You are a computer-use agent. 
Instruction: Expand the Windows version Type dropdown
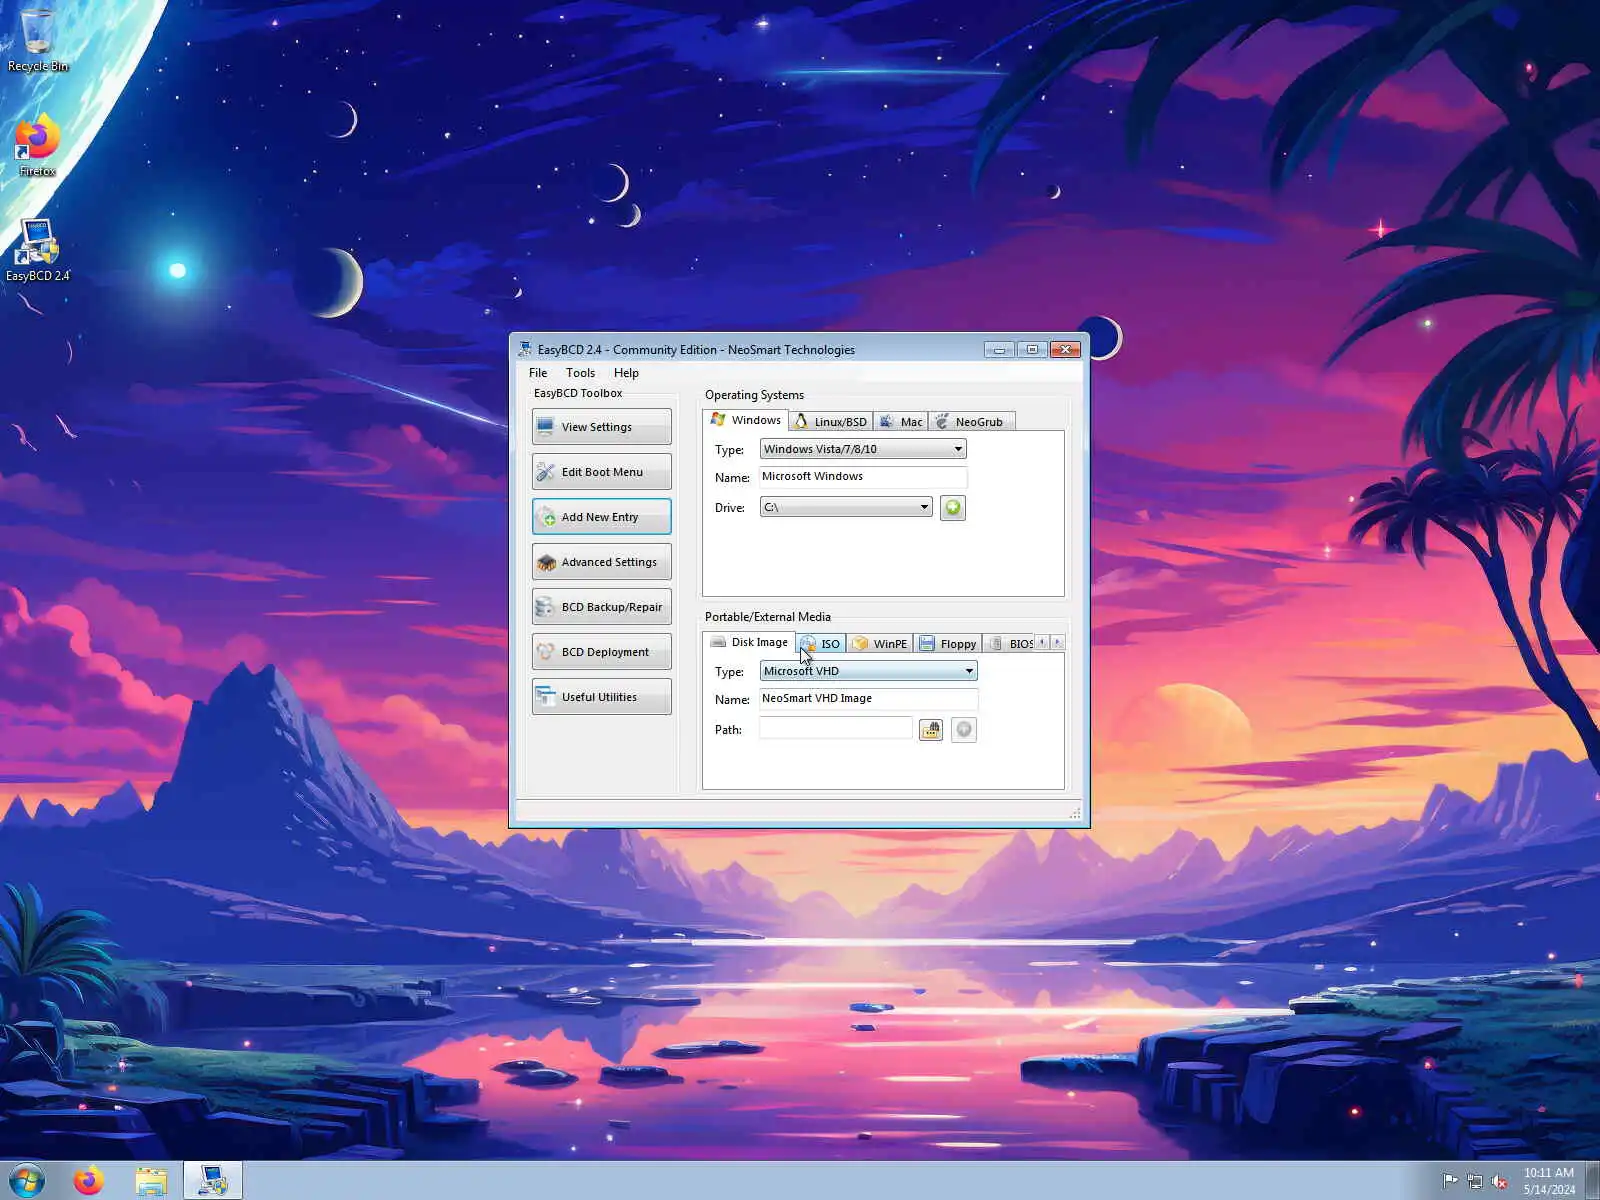tap(863, 449)
